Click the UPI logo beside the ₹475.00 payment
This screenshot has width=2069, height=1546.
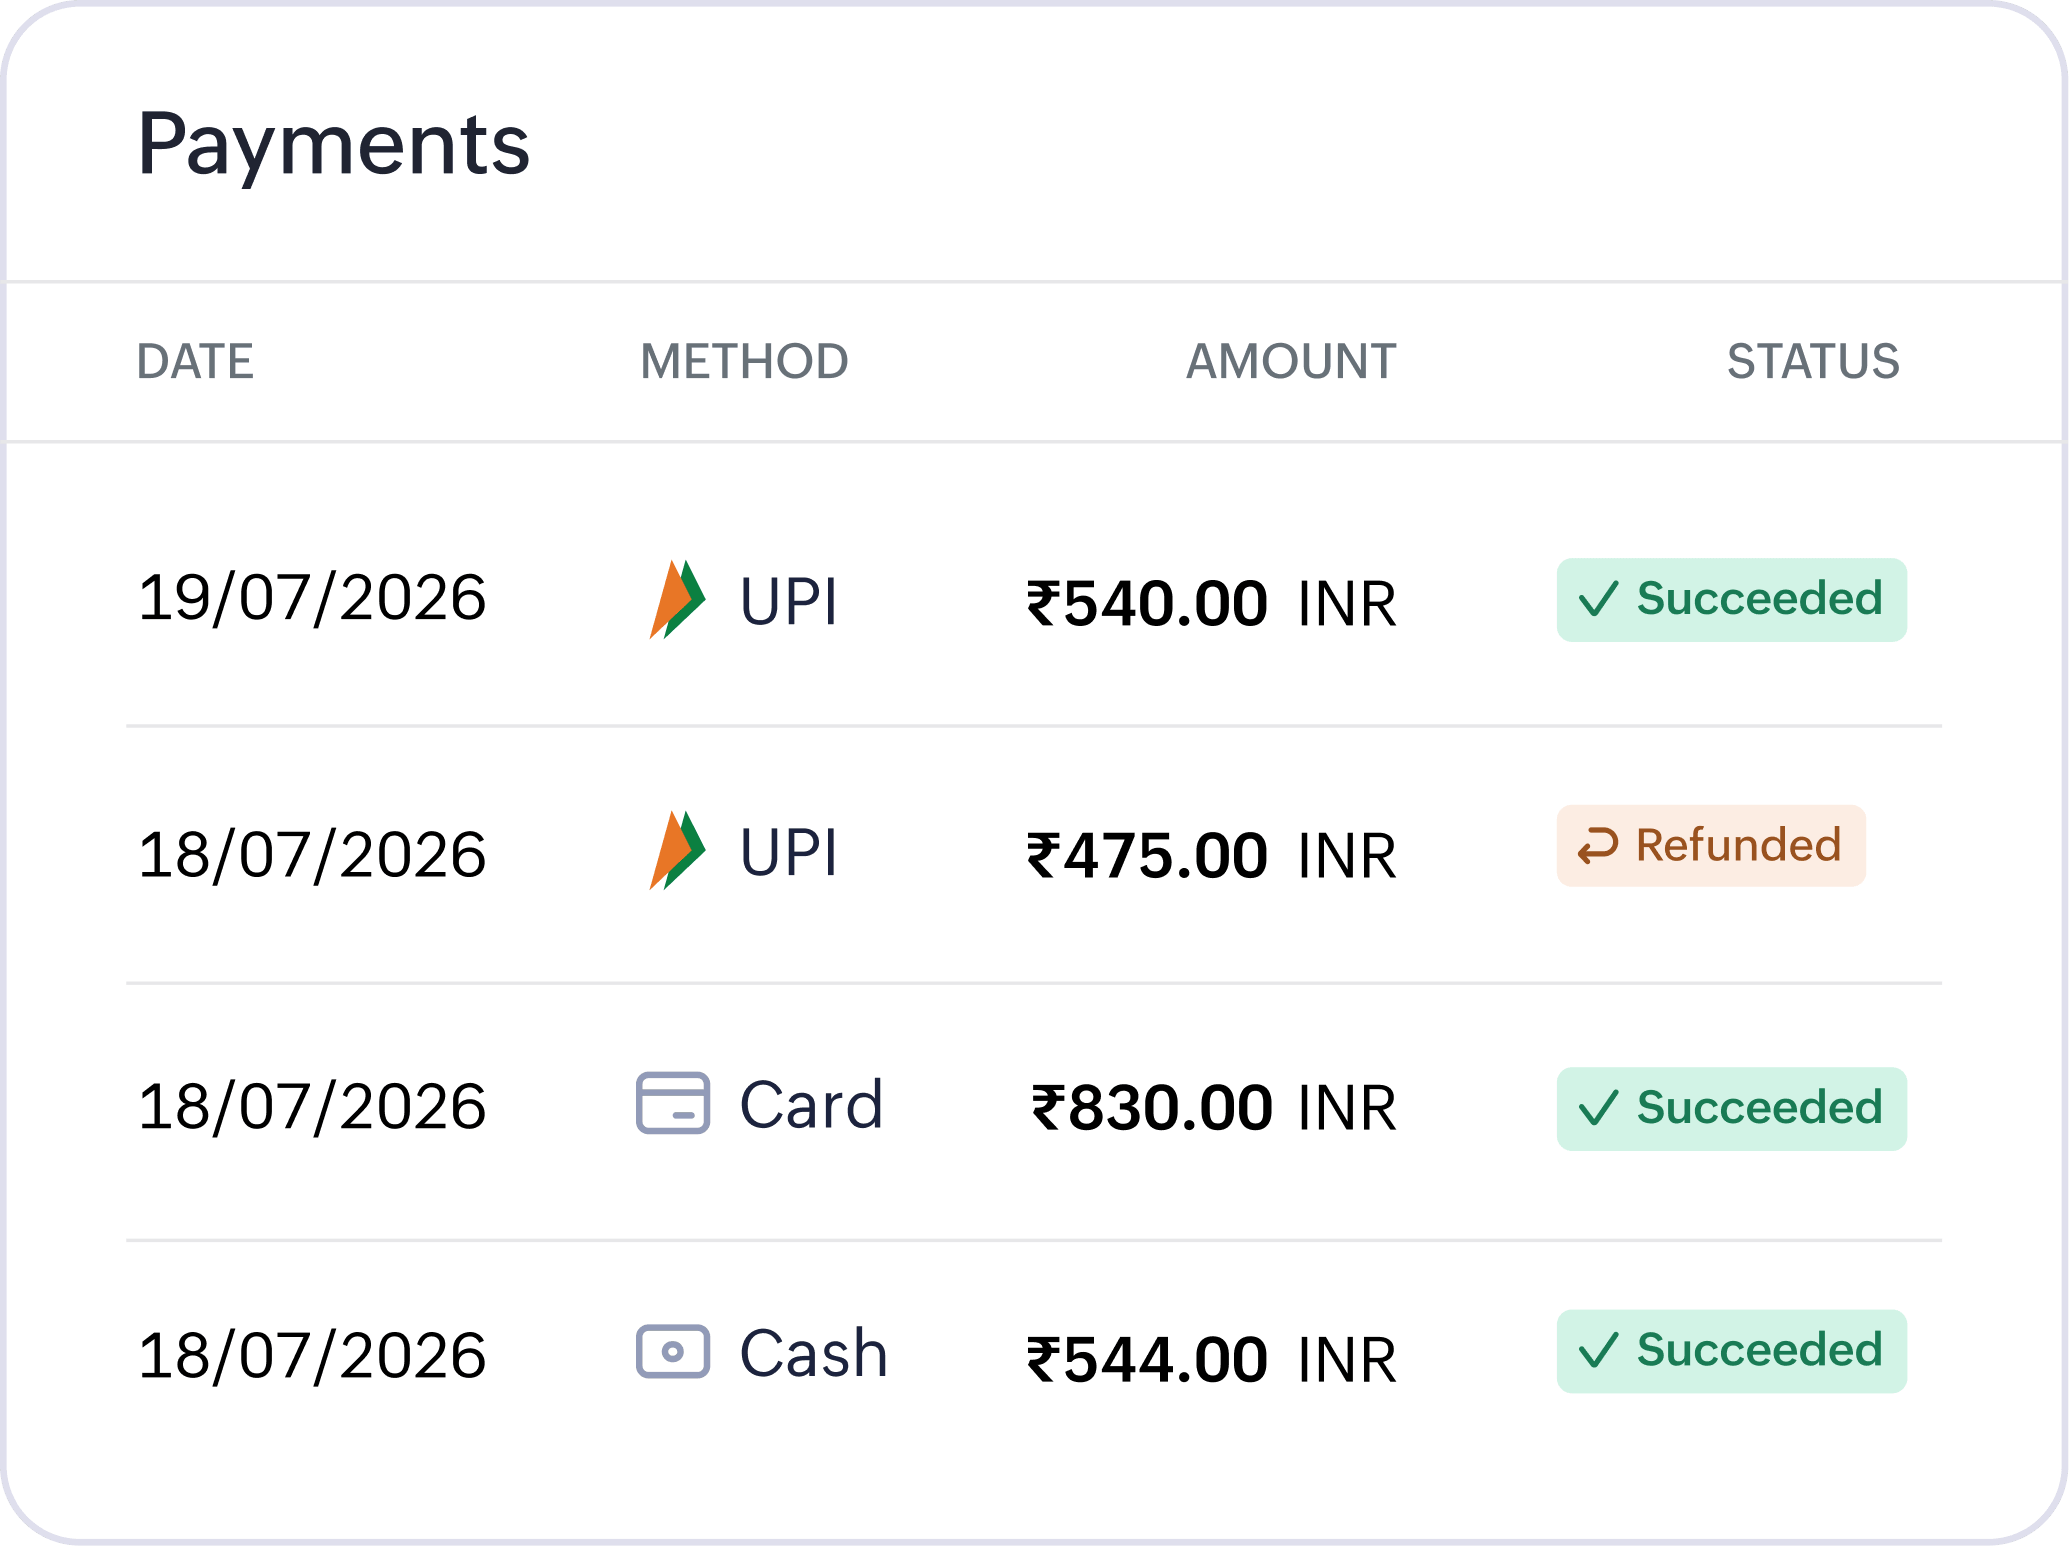point(677,850)
